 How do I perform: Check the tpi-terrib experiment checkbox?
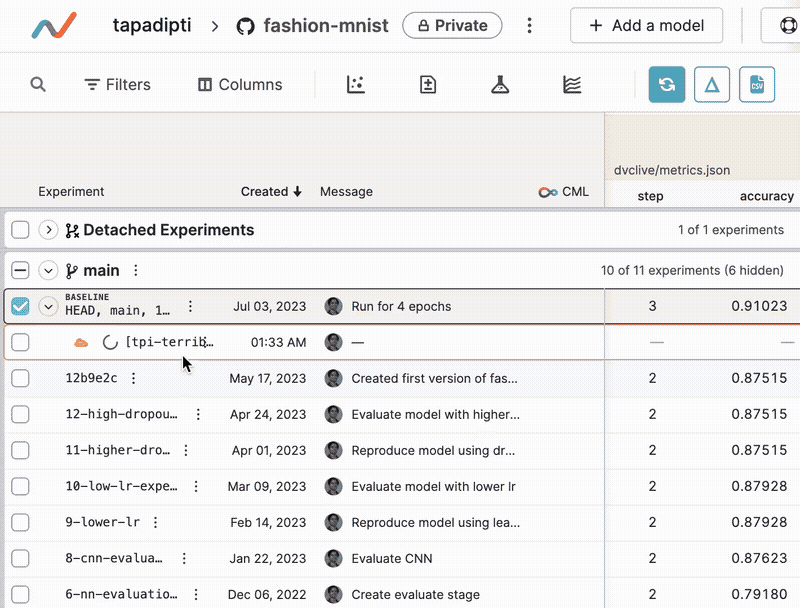click(20, 342)
